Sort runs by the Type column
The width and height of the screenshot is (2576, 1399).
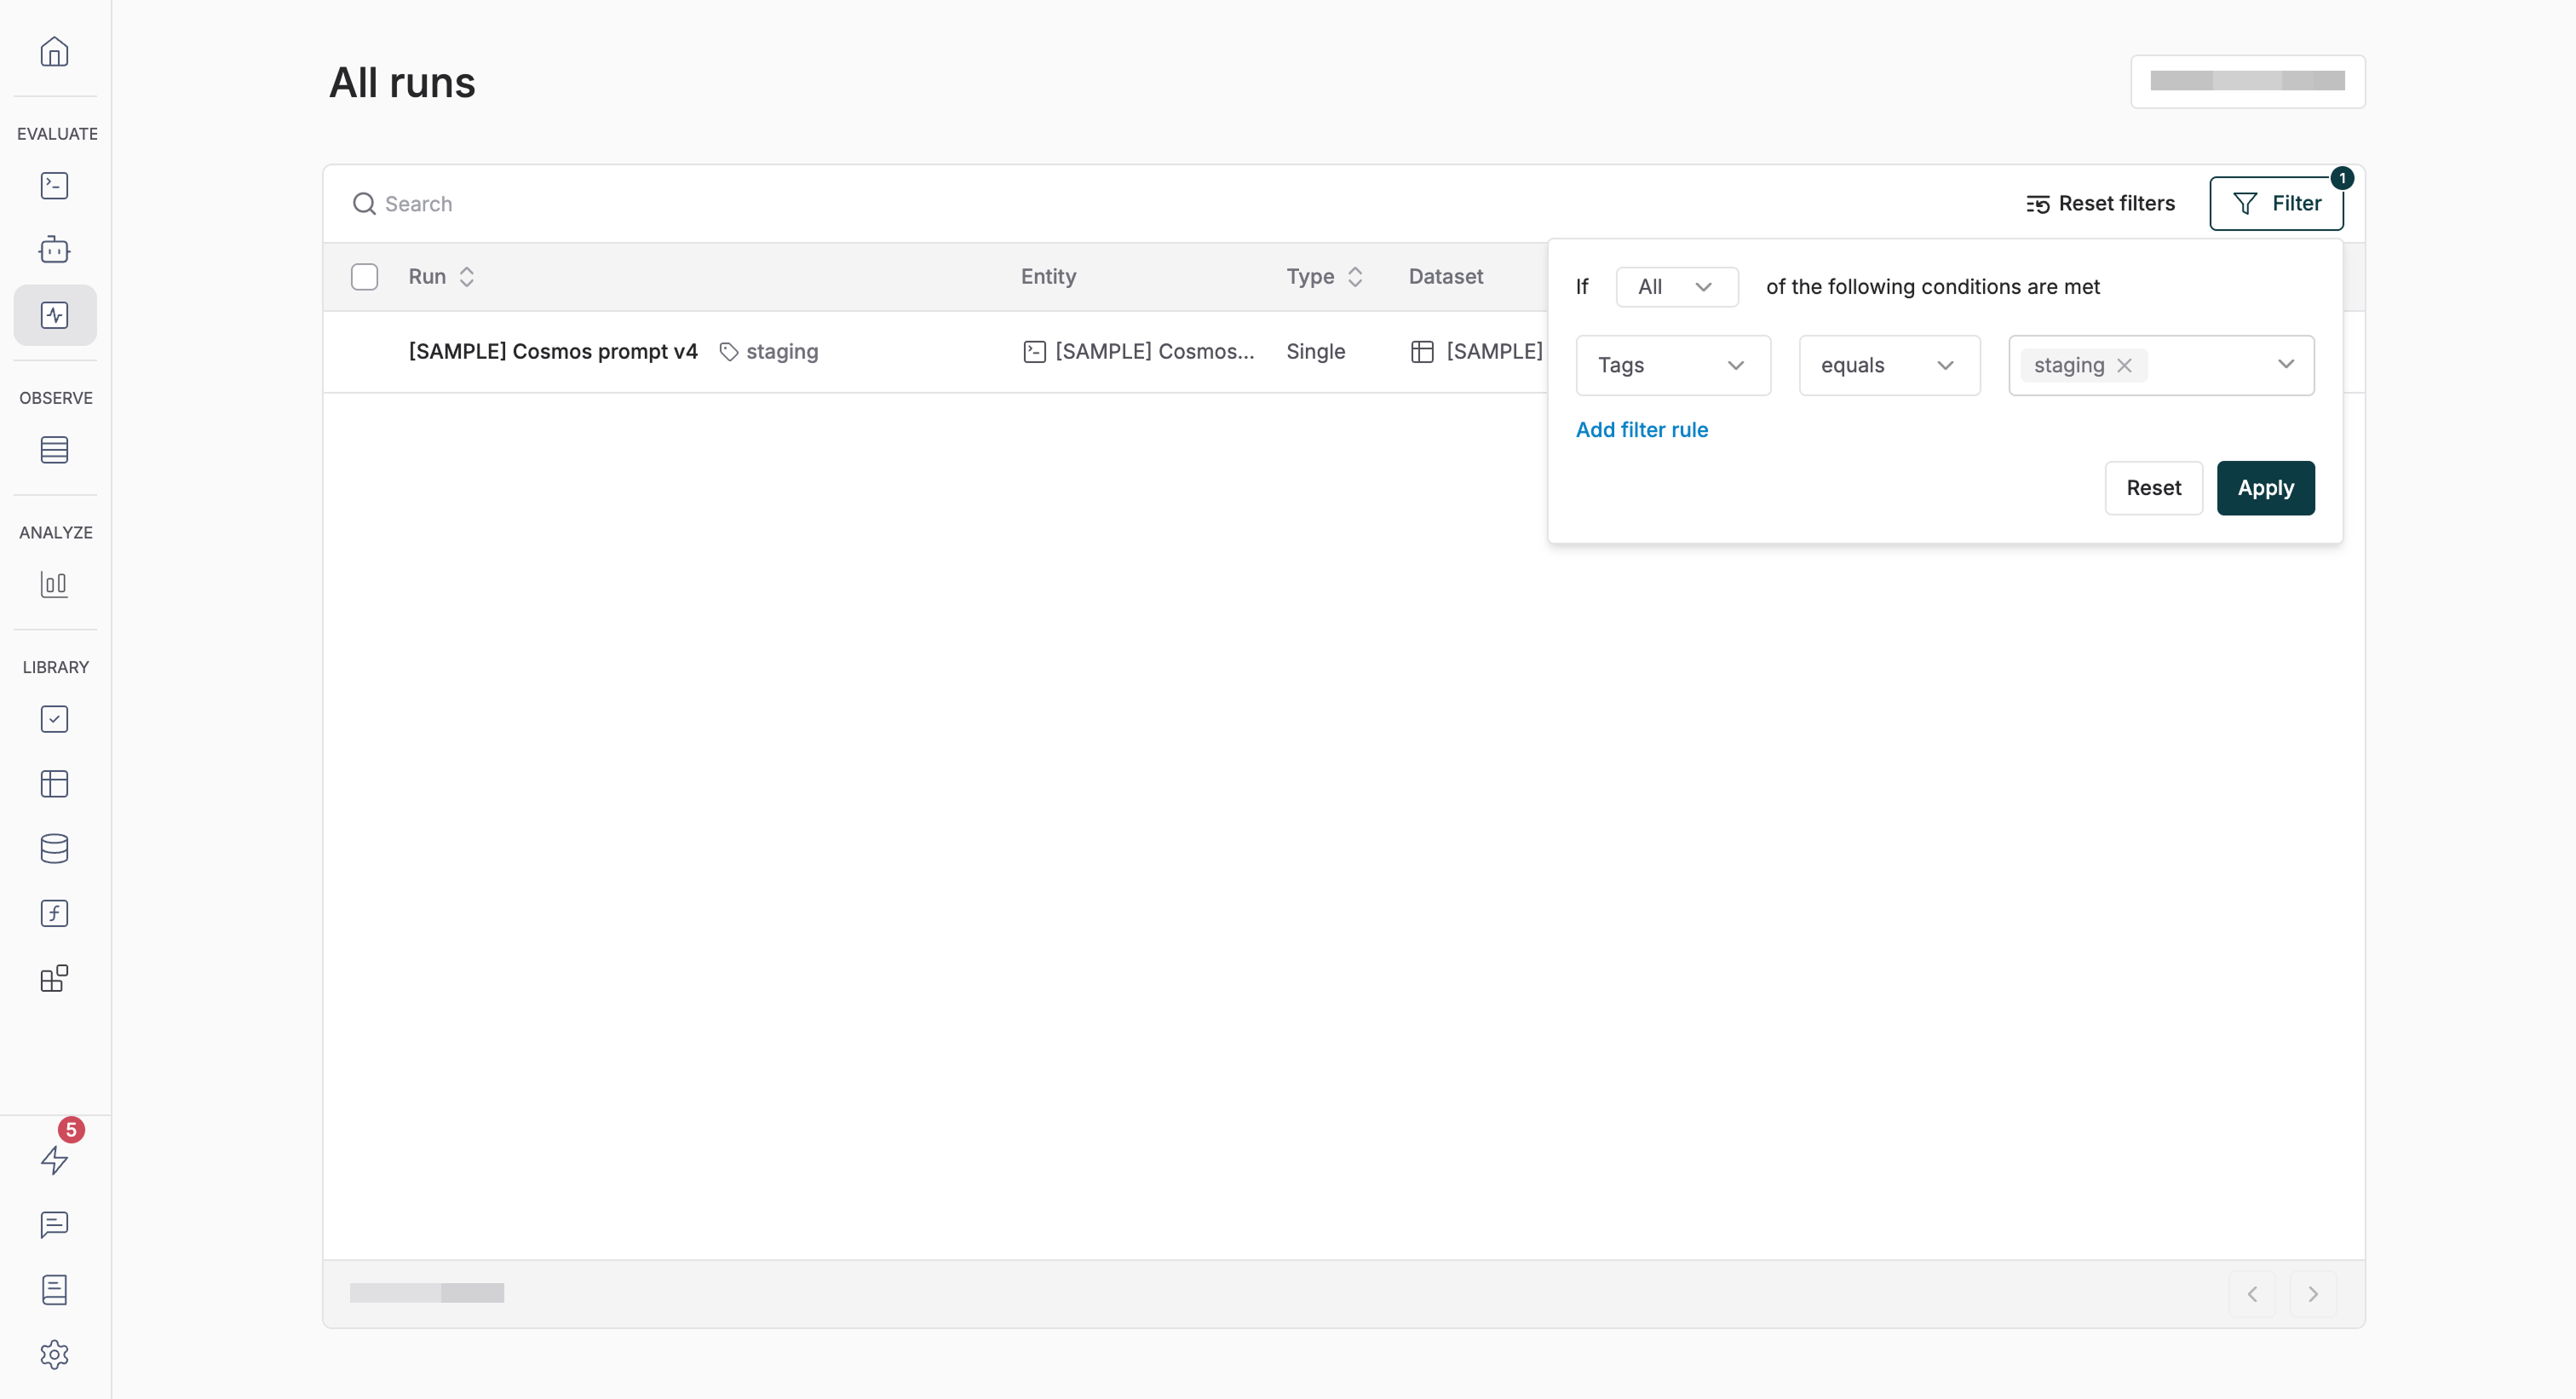tap(1323, 277)
